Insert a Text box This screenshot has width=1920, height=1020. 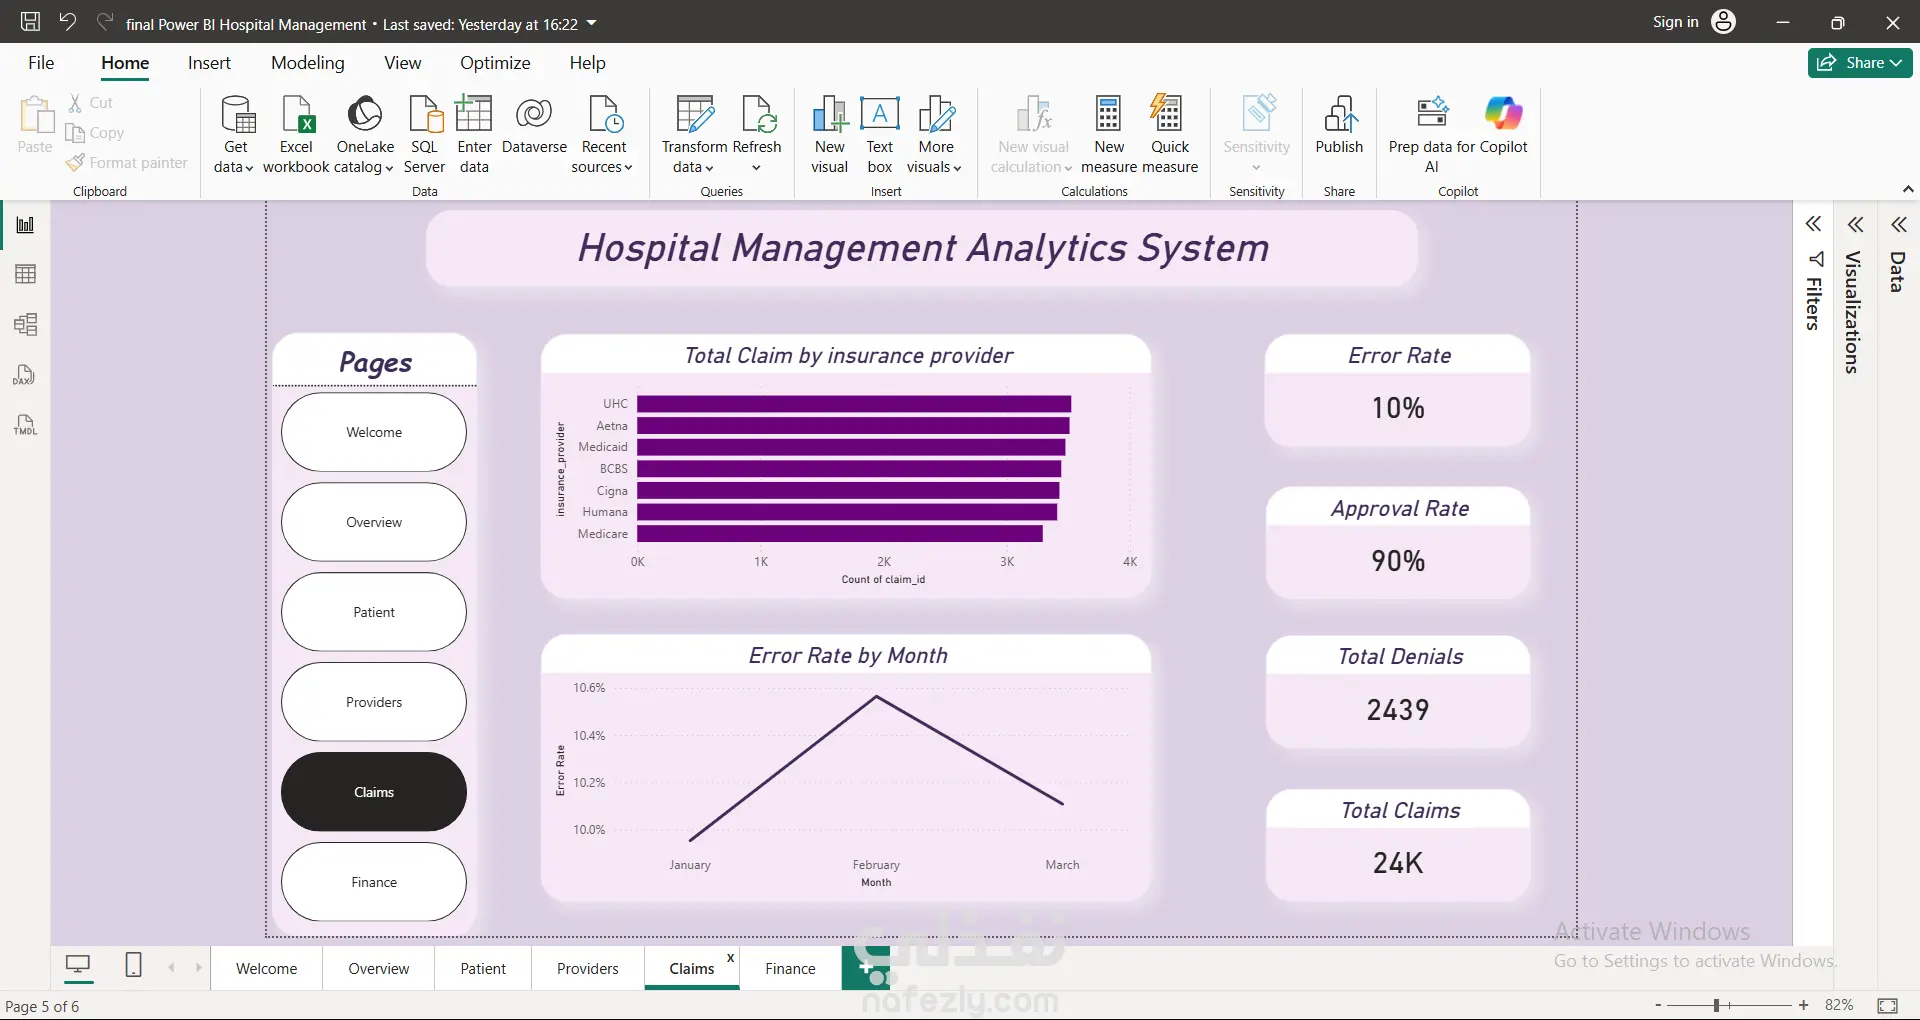tap(880, 135)
